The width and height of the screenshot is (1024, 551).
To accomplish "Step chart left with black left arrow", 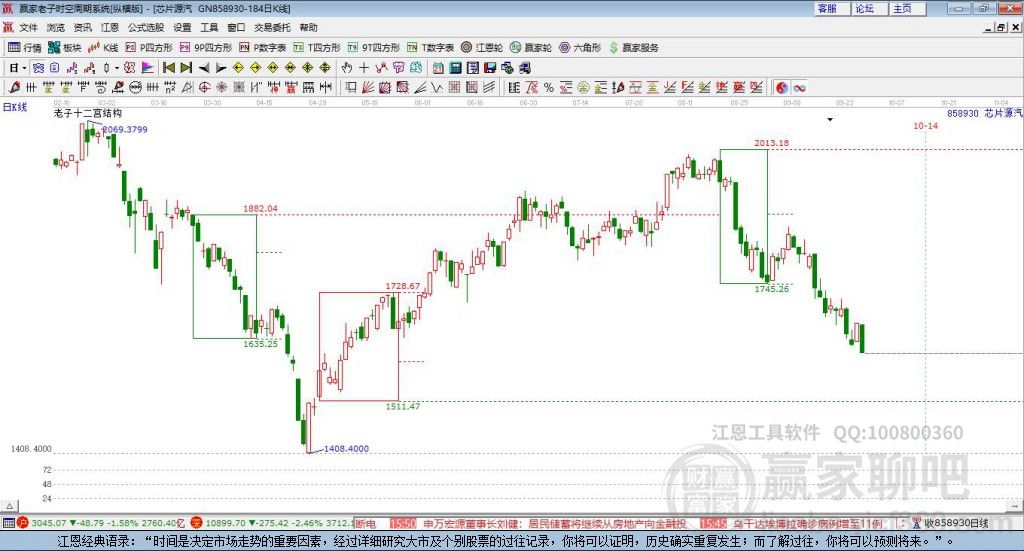I will point(204,68).
